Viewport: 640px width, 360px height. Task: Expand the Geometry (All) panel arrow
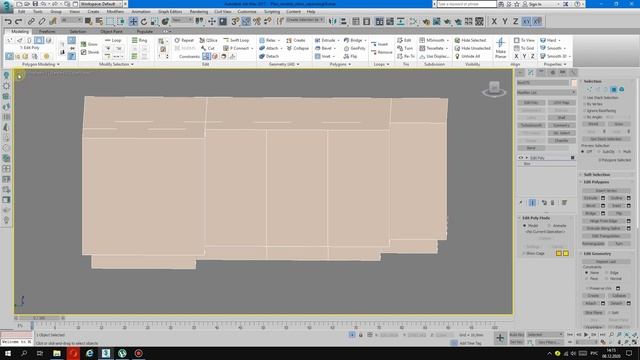click(x=298, y=64)
